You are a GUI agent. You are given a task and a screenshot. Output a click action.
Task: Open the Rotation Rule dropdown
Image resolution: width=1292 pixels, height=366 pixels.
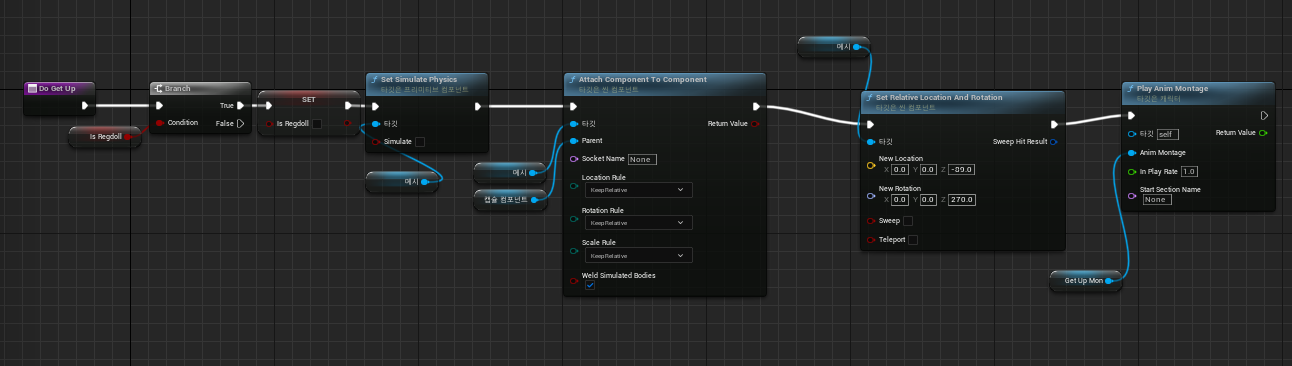pos(638,222)
